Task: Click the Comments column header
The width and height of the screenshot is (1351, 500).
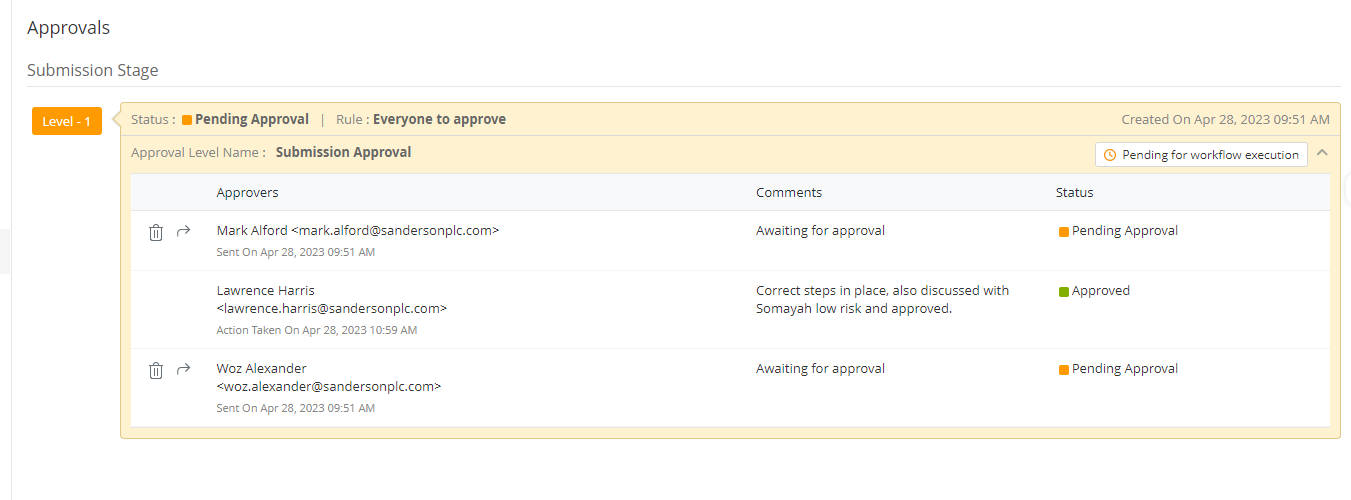Action: [x=788, y=192]
